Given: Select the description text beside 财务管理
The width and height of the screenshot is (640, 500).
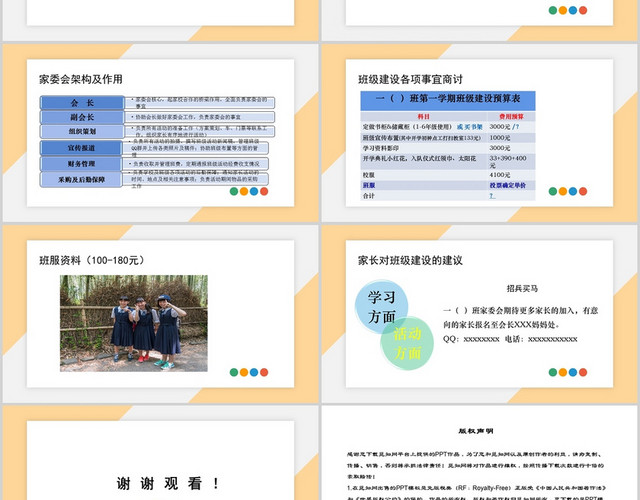Looking at the screenshot, I should pyautogui.click(x=195, y=164).
